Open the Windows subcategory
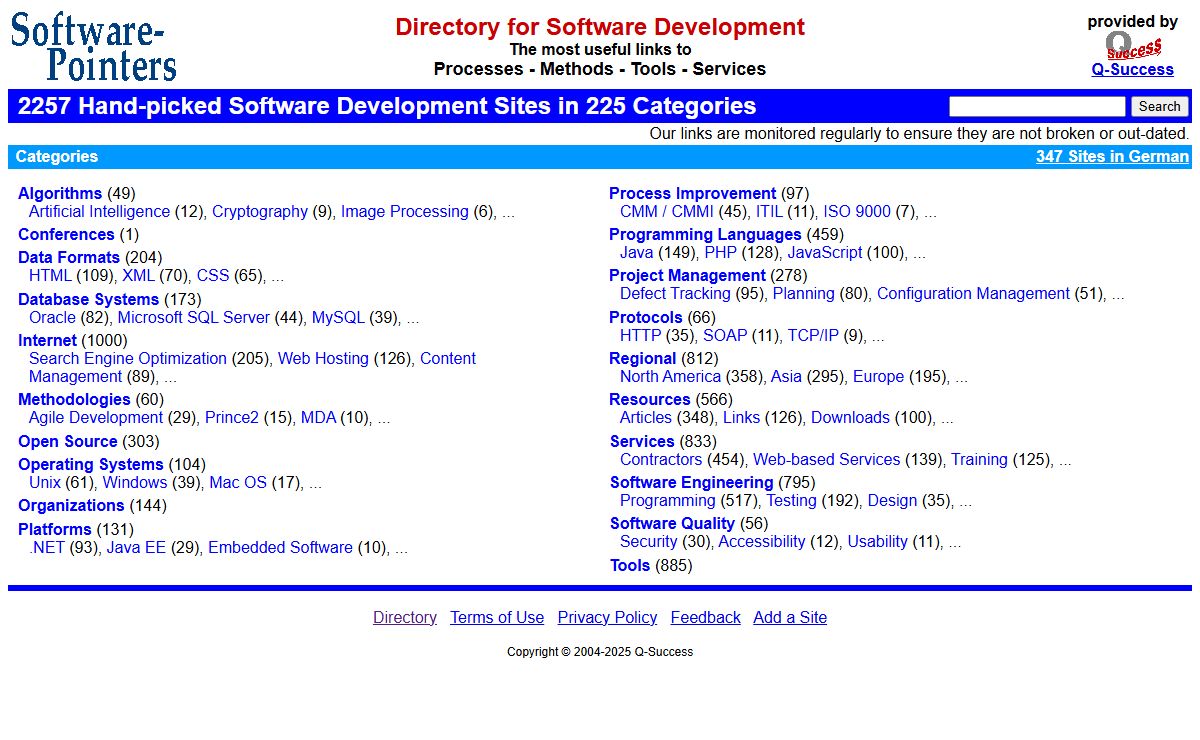This screenshot has height=740, width=1200. tap(135, 483)
